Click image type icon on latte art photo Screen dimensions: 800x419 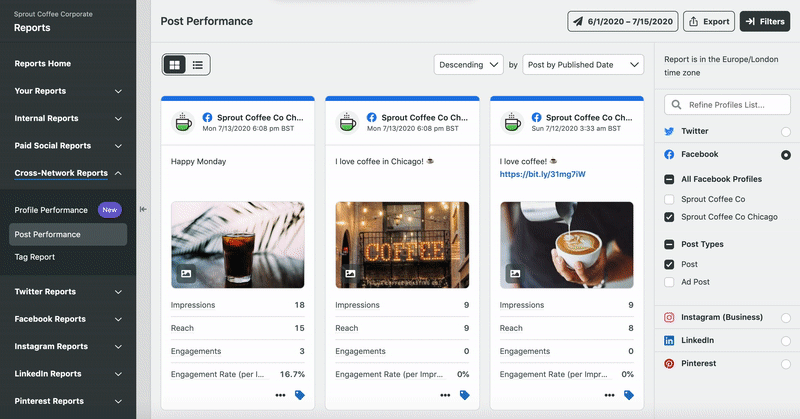click(x=515, y=274)
